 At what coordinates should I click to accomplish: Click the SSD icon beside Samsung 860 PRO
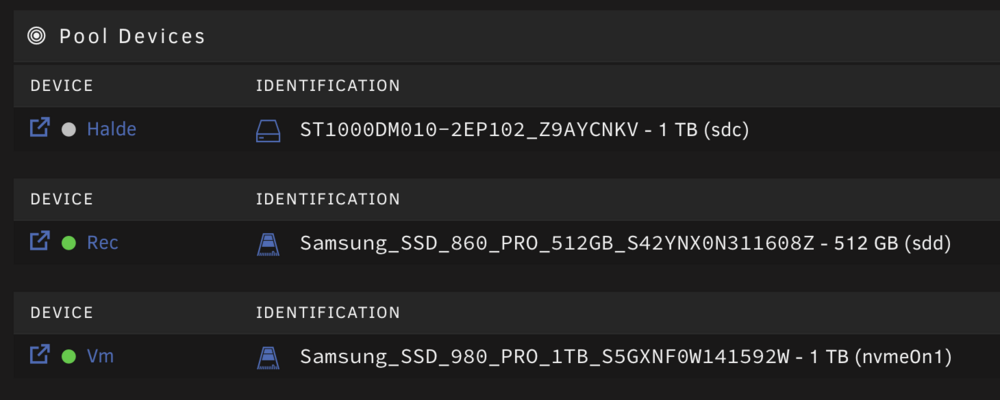268,244
